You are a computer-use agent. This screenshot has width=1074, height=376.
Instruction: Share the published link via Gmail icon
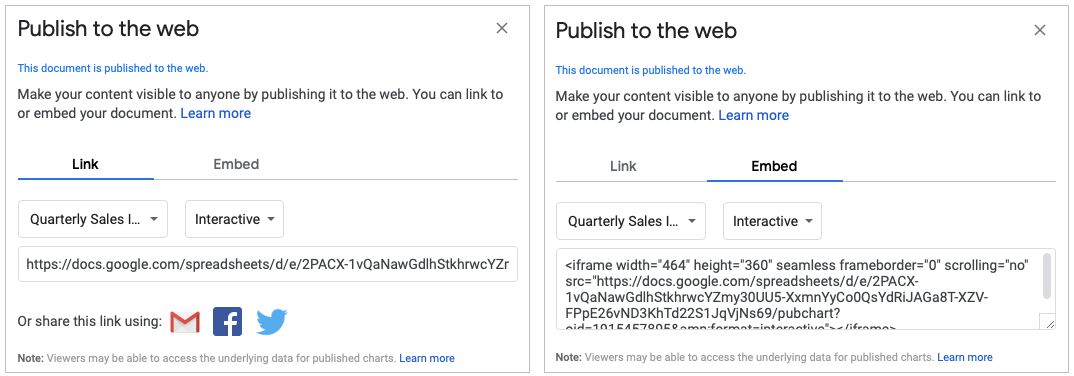click(x=185, y=321)
